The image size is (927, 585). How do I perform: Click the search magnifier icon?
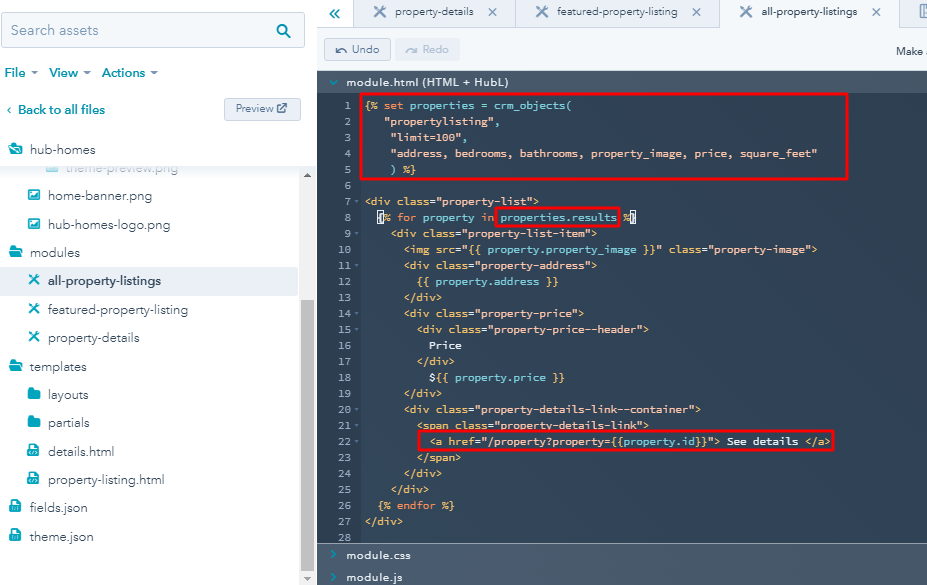[283, 31]
